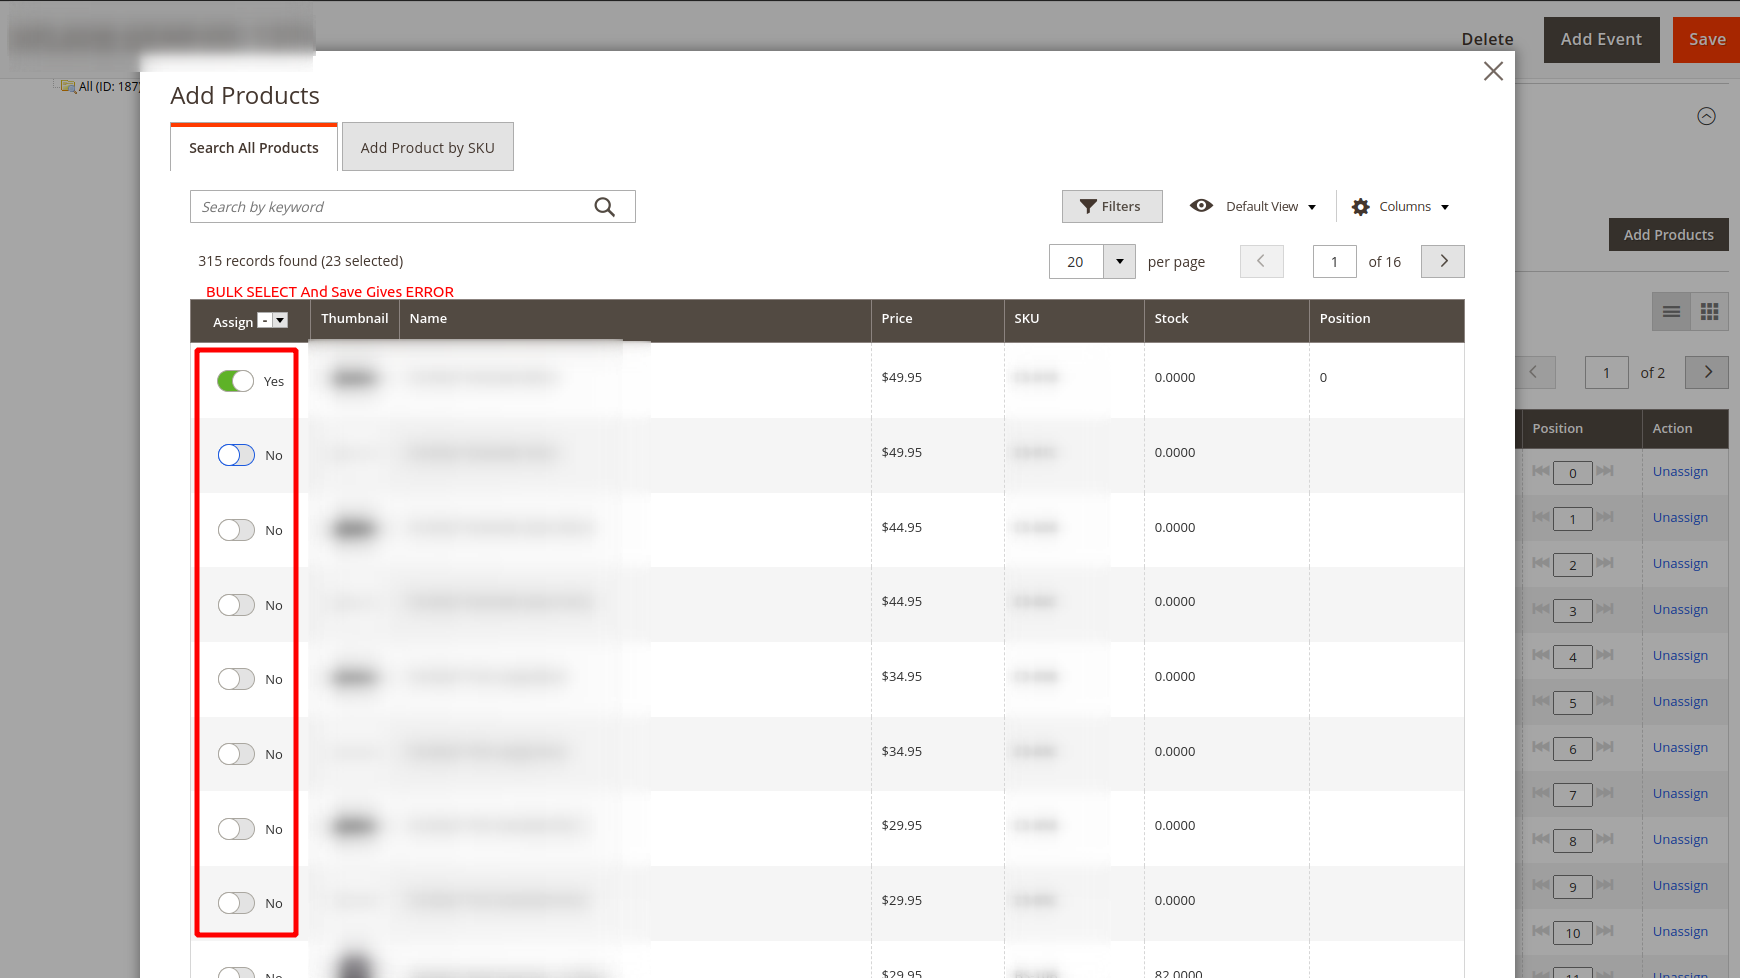The image size is (1740, 978).
Task: Go to next page of the product list
Action: pyautogui.click(x=1442, y=261)
